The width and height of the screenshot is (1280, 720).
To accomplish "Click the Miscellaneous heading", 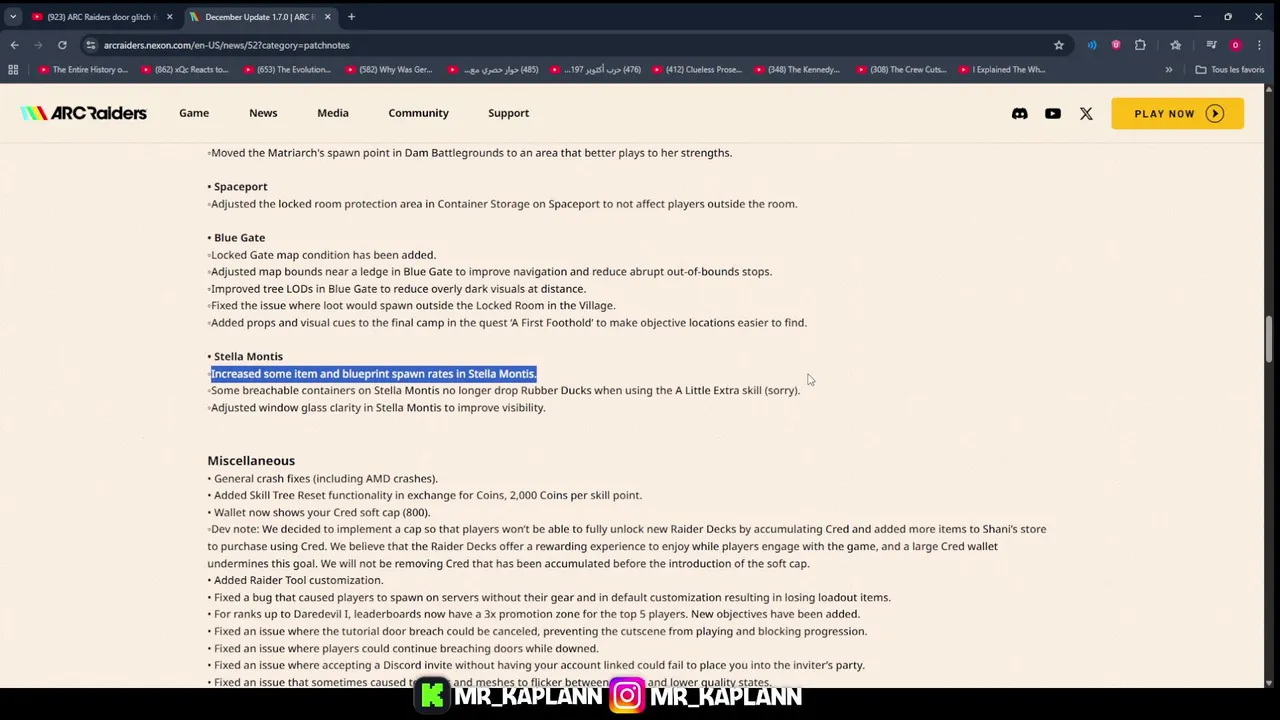I will coord(251,461).
